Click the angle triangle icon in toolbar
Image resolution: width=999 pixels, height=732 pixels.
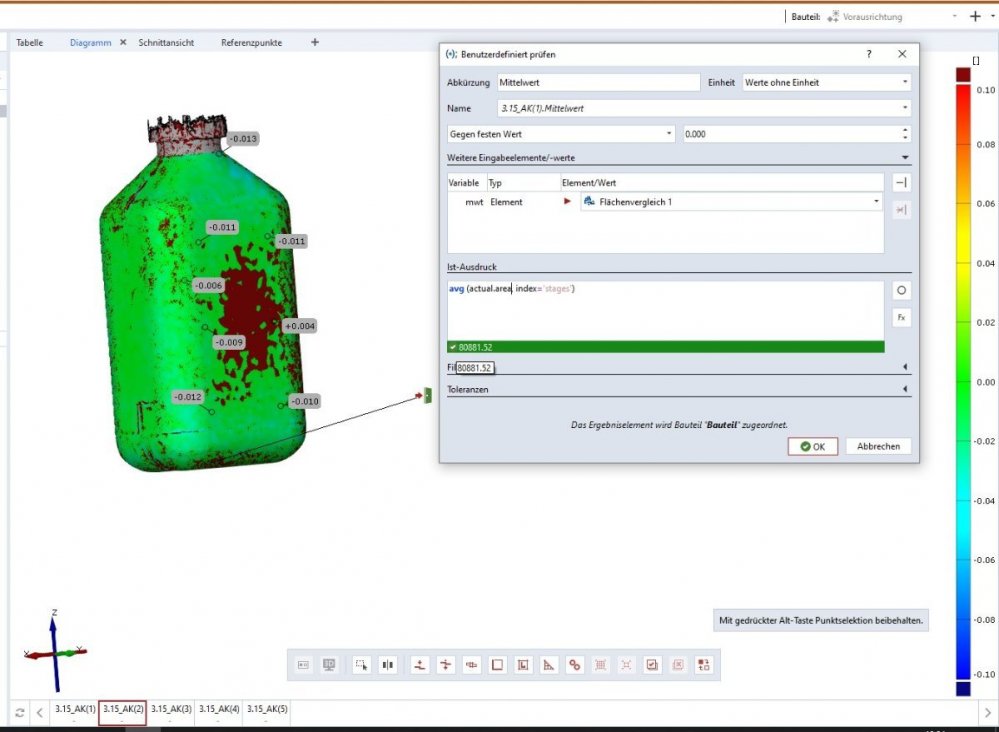point(548,664)
